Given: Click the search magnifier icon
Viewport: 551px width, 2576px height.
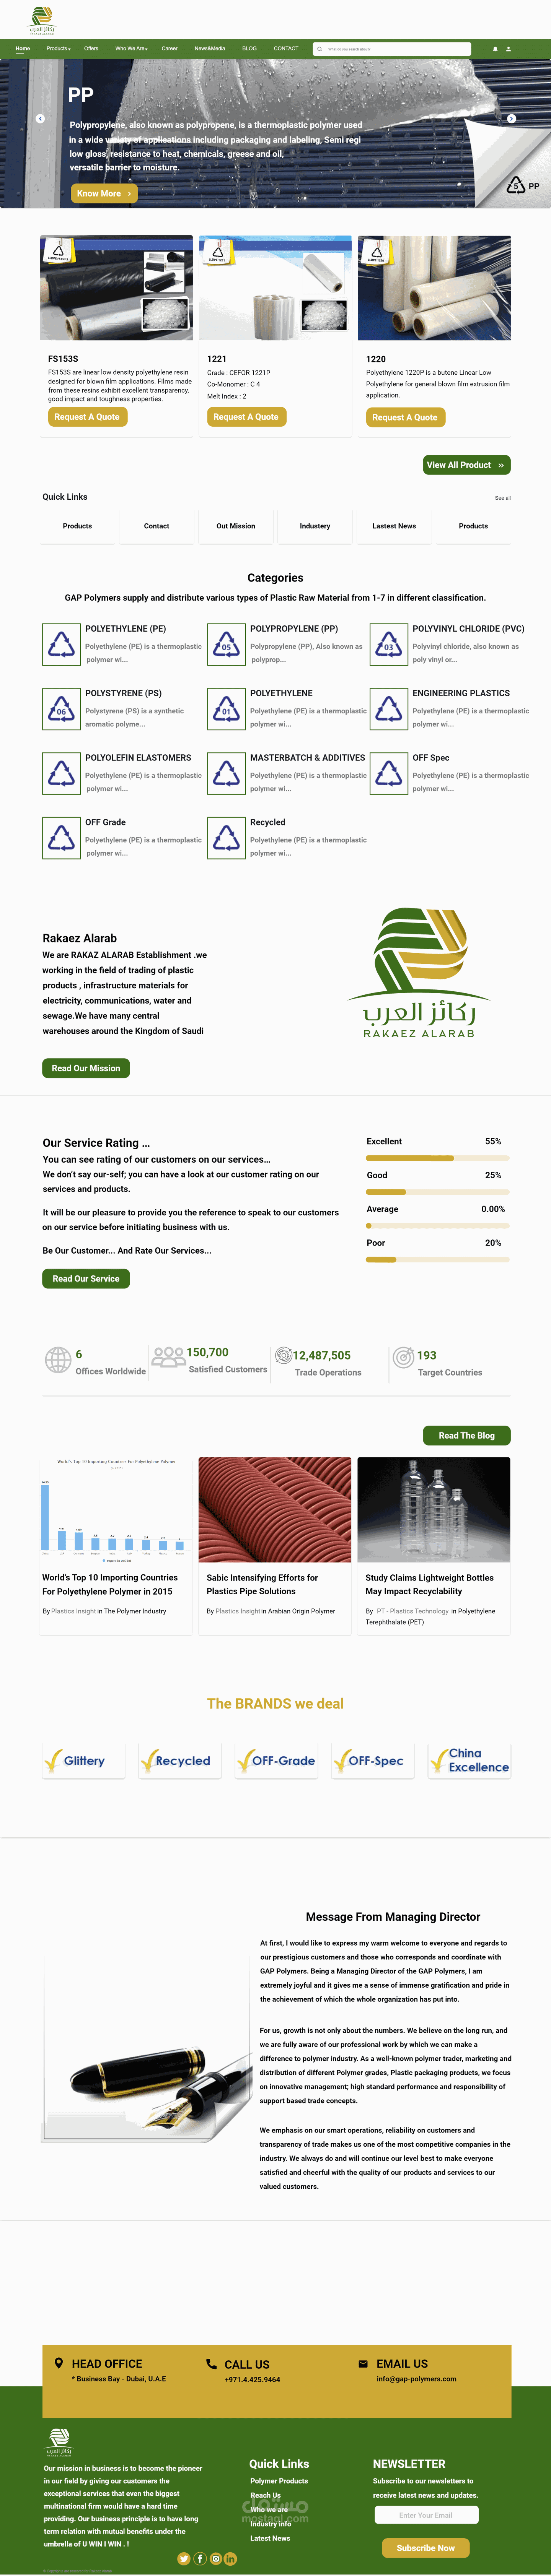Looking at the screenshot, I should coord(320,49).
